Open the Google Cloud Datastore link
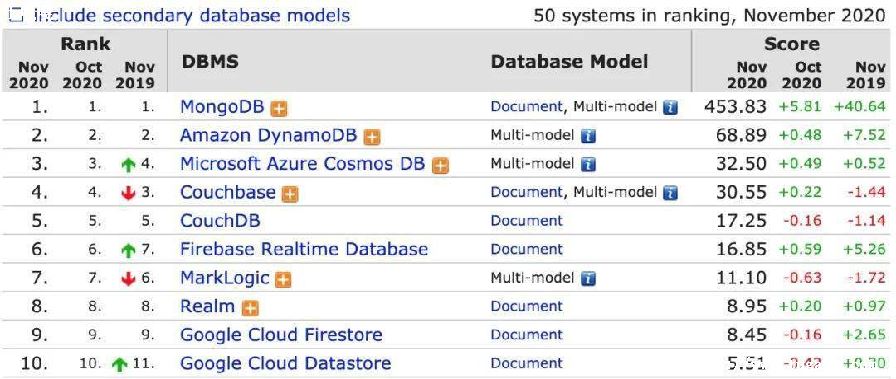 tap(286, 364)
